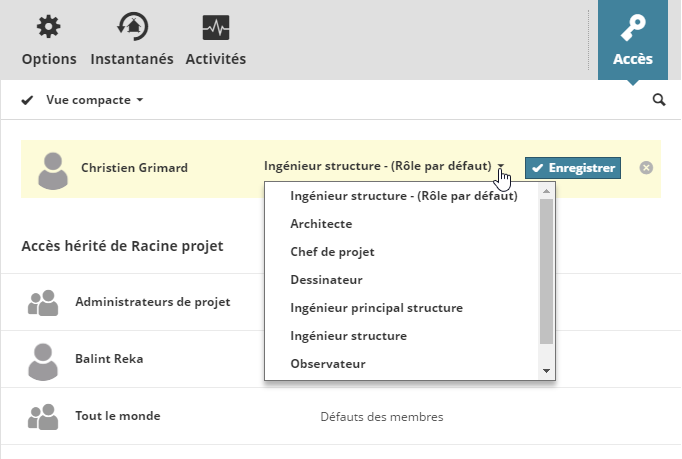The width and height of the screenshot is (682, 459).
Task: Select Architecte from the role list
Action: [321, 224]
